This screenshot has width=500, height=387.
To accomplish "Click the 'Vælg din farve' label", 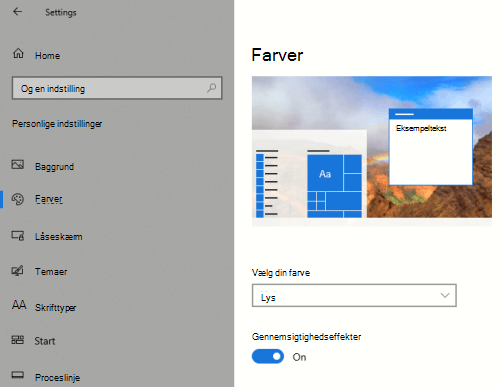I will pyautogui.click(x=281, y=273).
